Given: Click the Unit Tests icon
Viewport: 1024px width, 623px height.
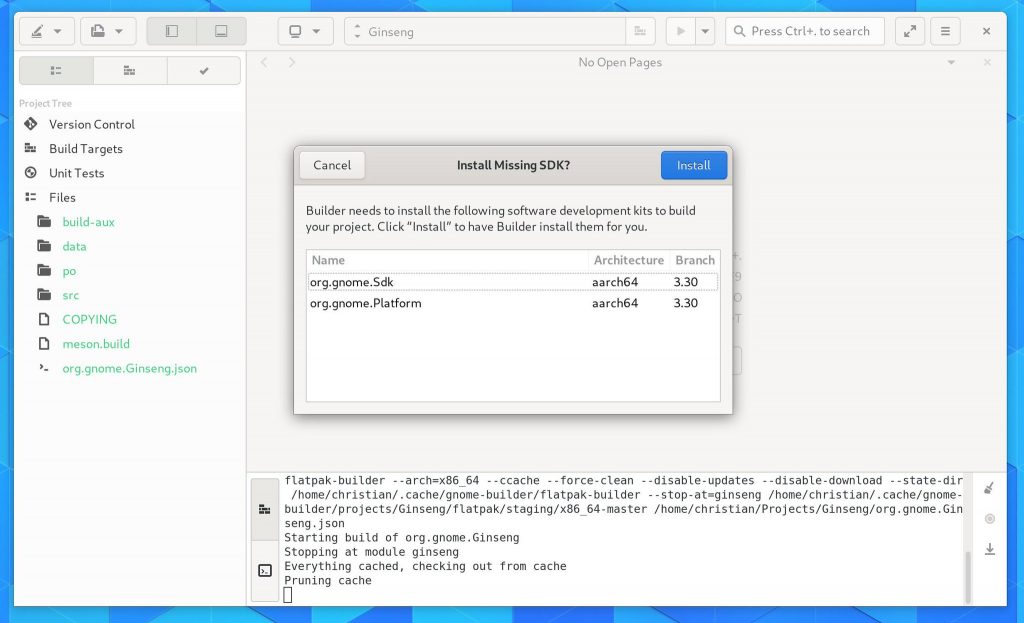Looking at the screenshot, I should (x=31, y=172).
